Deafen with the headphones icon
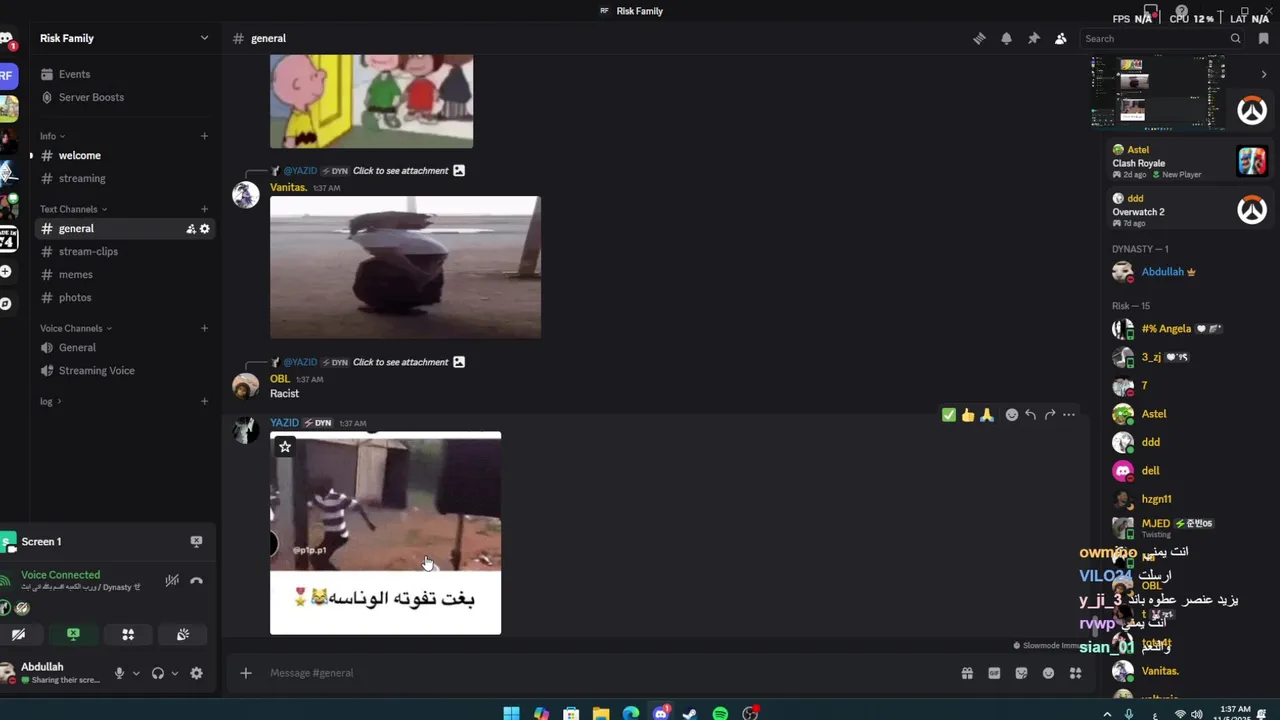 point(157,673)
